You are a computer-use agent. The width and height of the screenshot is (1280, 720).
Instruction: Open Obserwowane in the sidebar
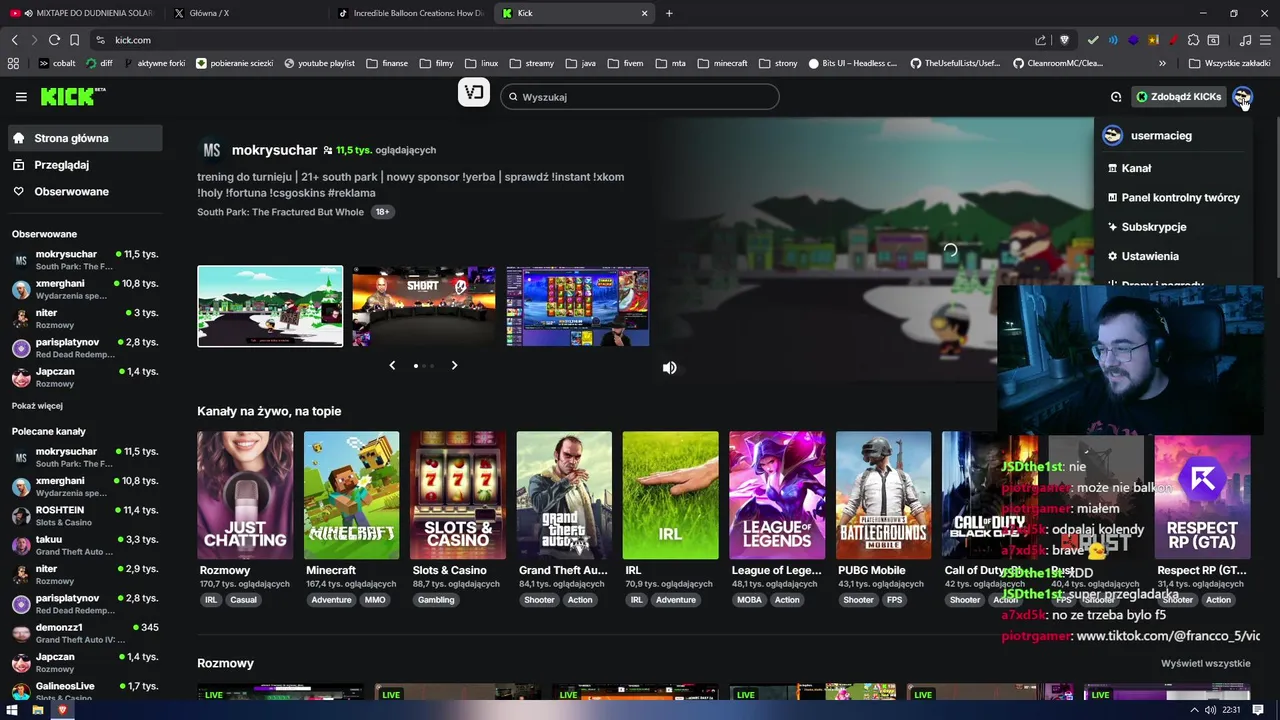coord(85,191)
